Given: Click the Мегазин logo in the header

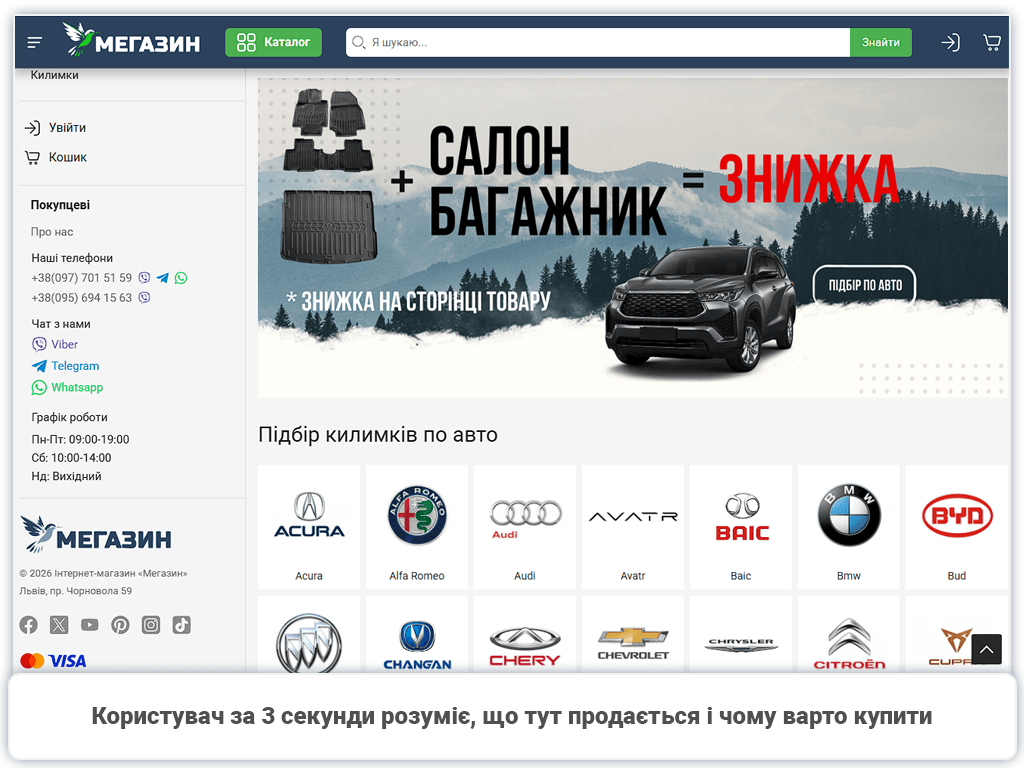Looking at the screenshot, I should point(131,40).
